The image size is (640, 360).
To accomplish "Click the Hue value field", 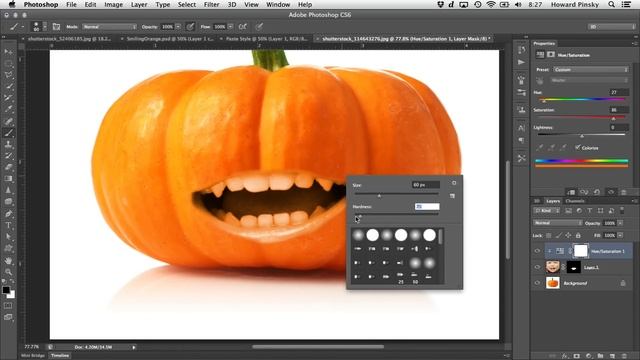I will [x=619, y=93].
